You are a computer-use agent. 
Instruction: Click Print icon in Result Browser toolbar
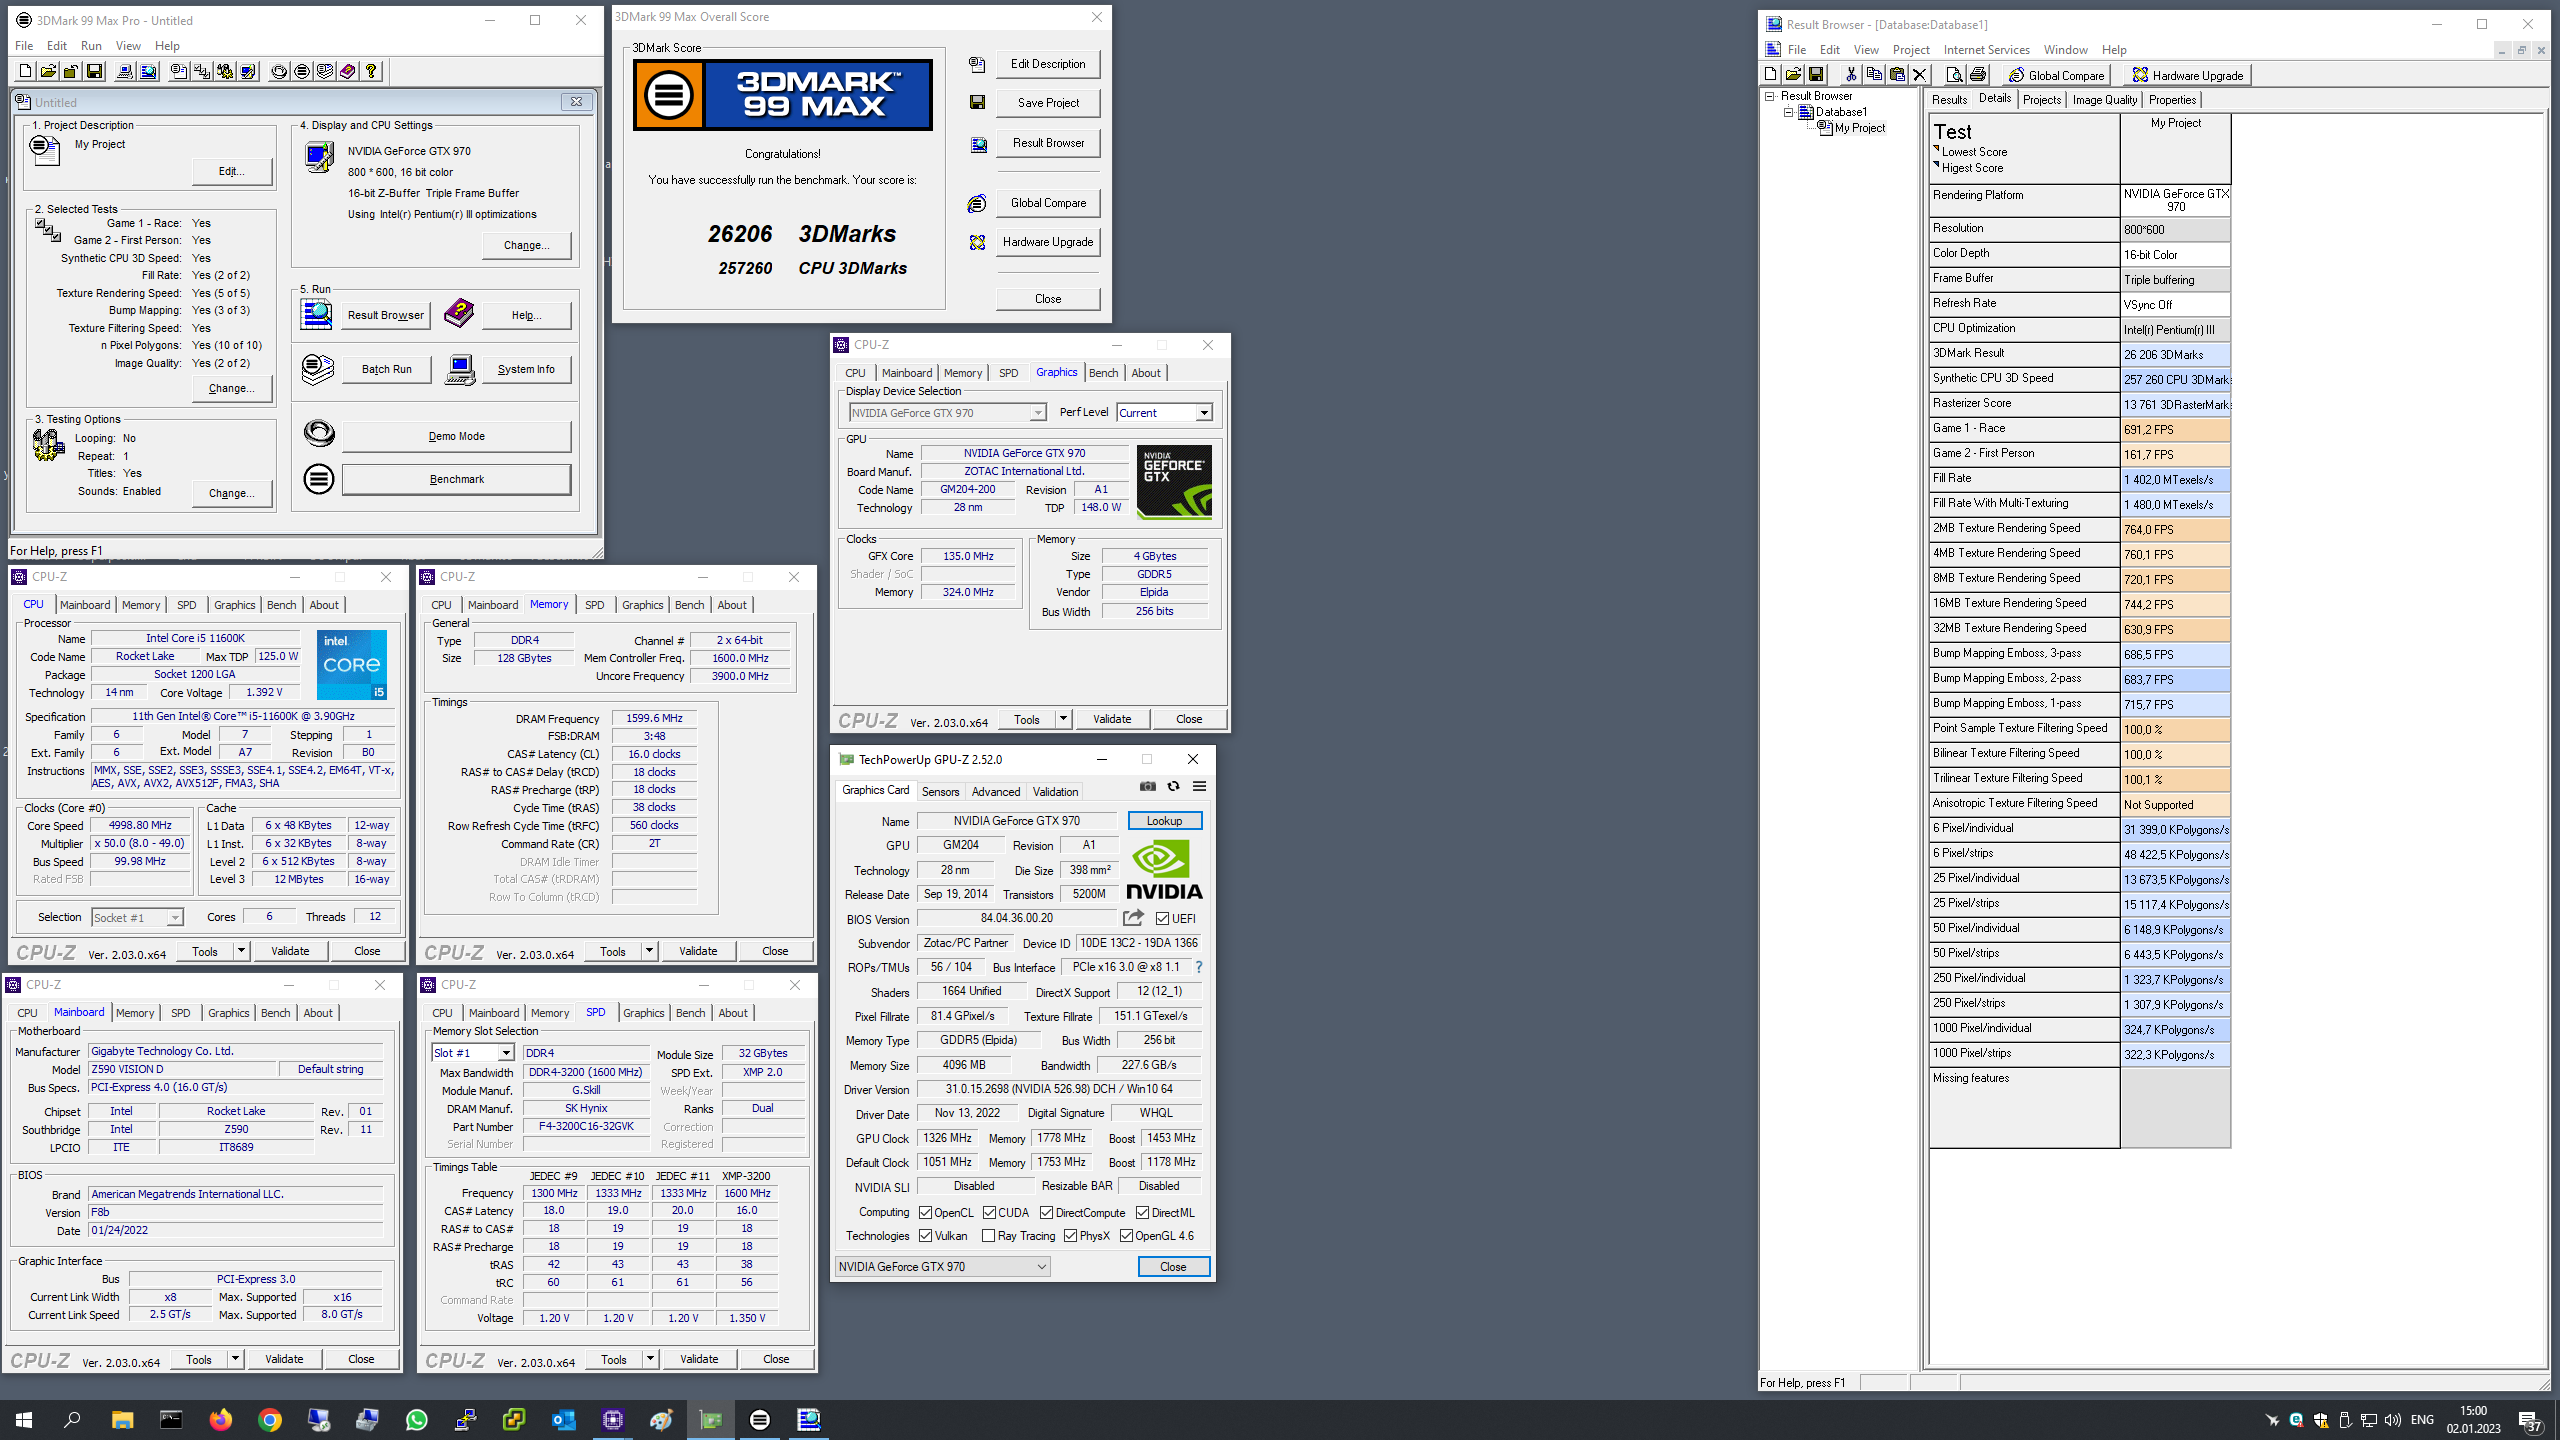[1977, 75]
